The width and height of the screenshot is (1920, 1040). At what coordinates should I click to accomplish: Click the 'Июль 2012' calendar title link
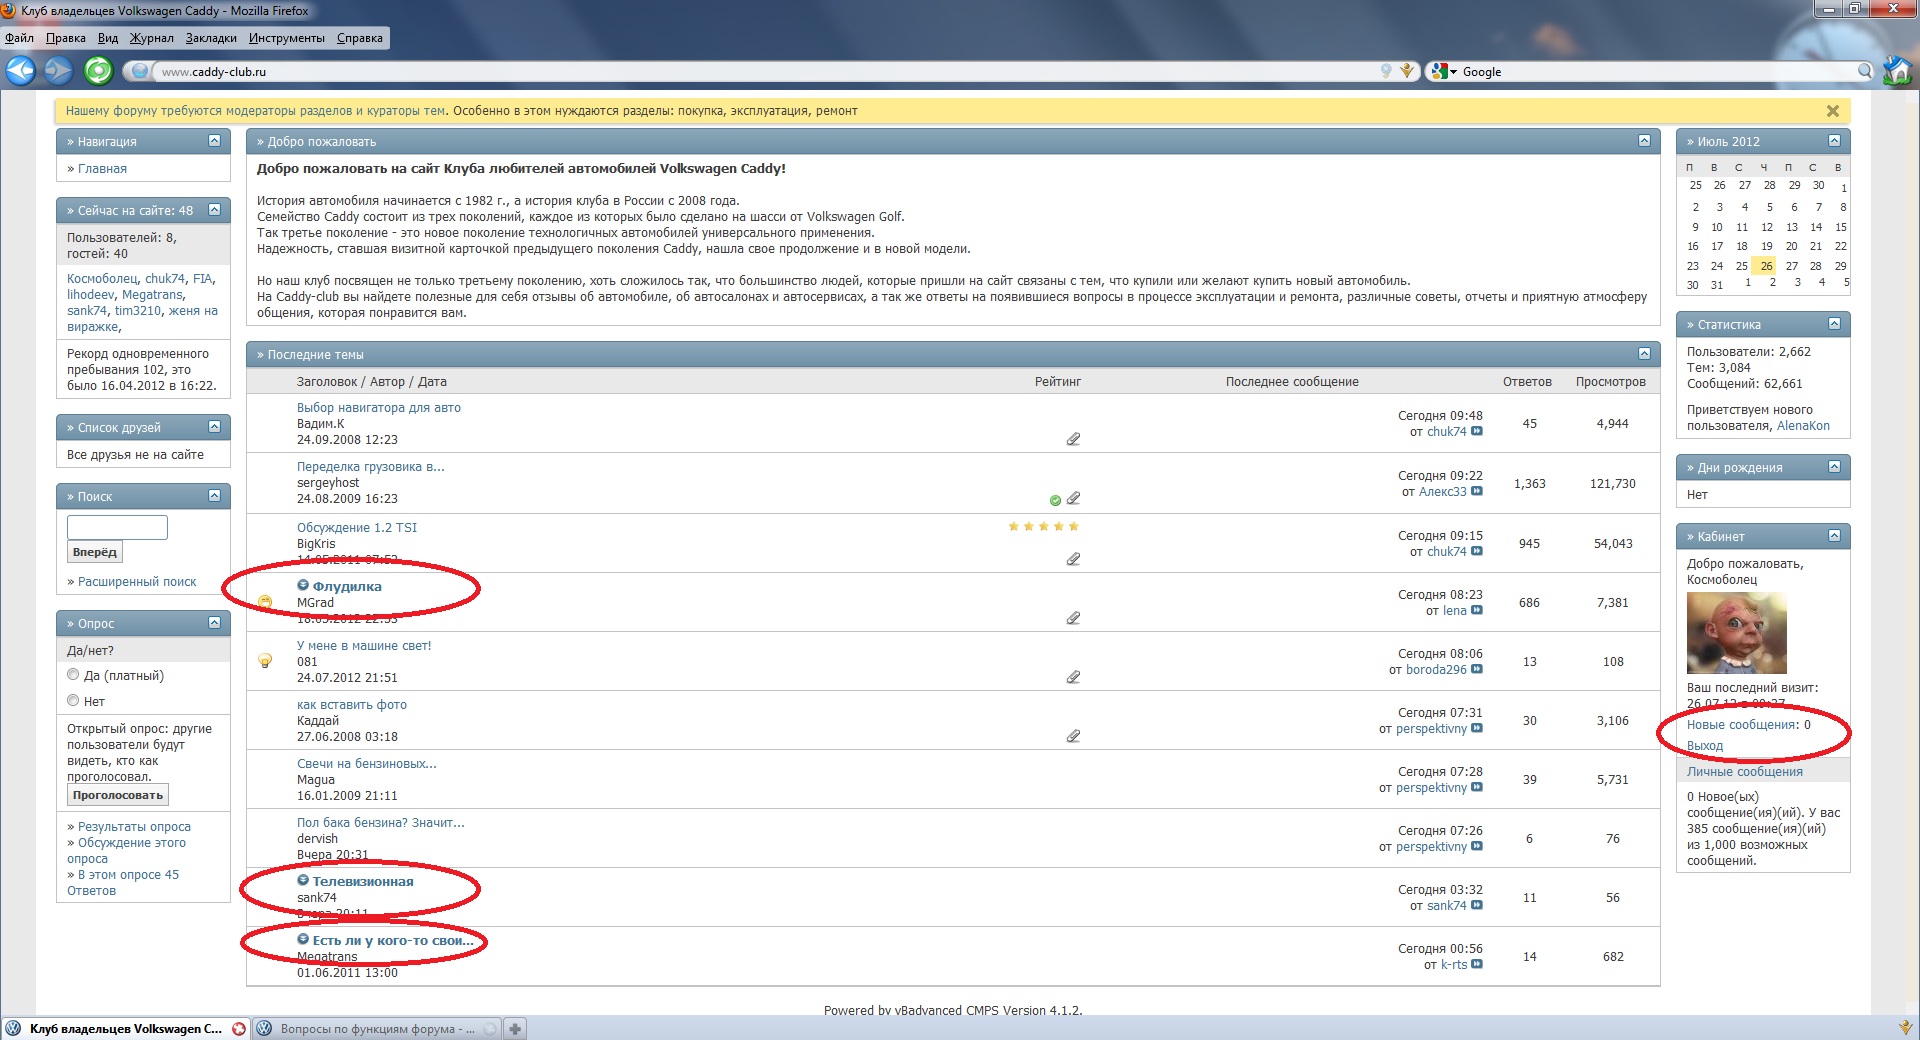pyautogui.click(x=1728, y=142)
